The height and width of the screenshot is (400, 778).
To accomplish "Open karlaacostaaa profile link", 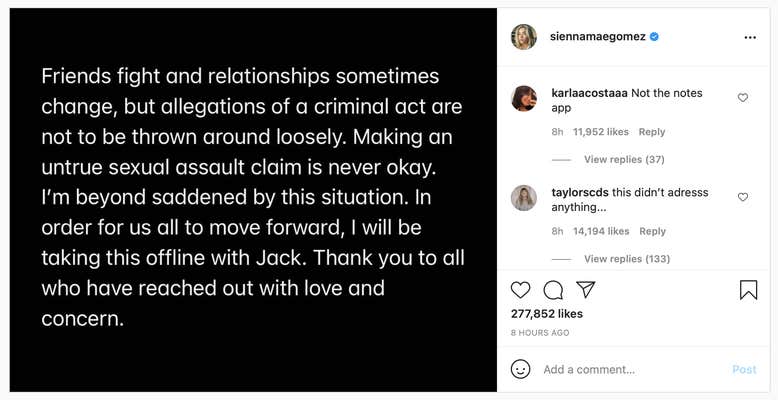I will coord(589,93).
